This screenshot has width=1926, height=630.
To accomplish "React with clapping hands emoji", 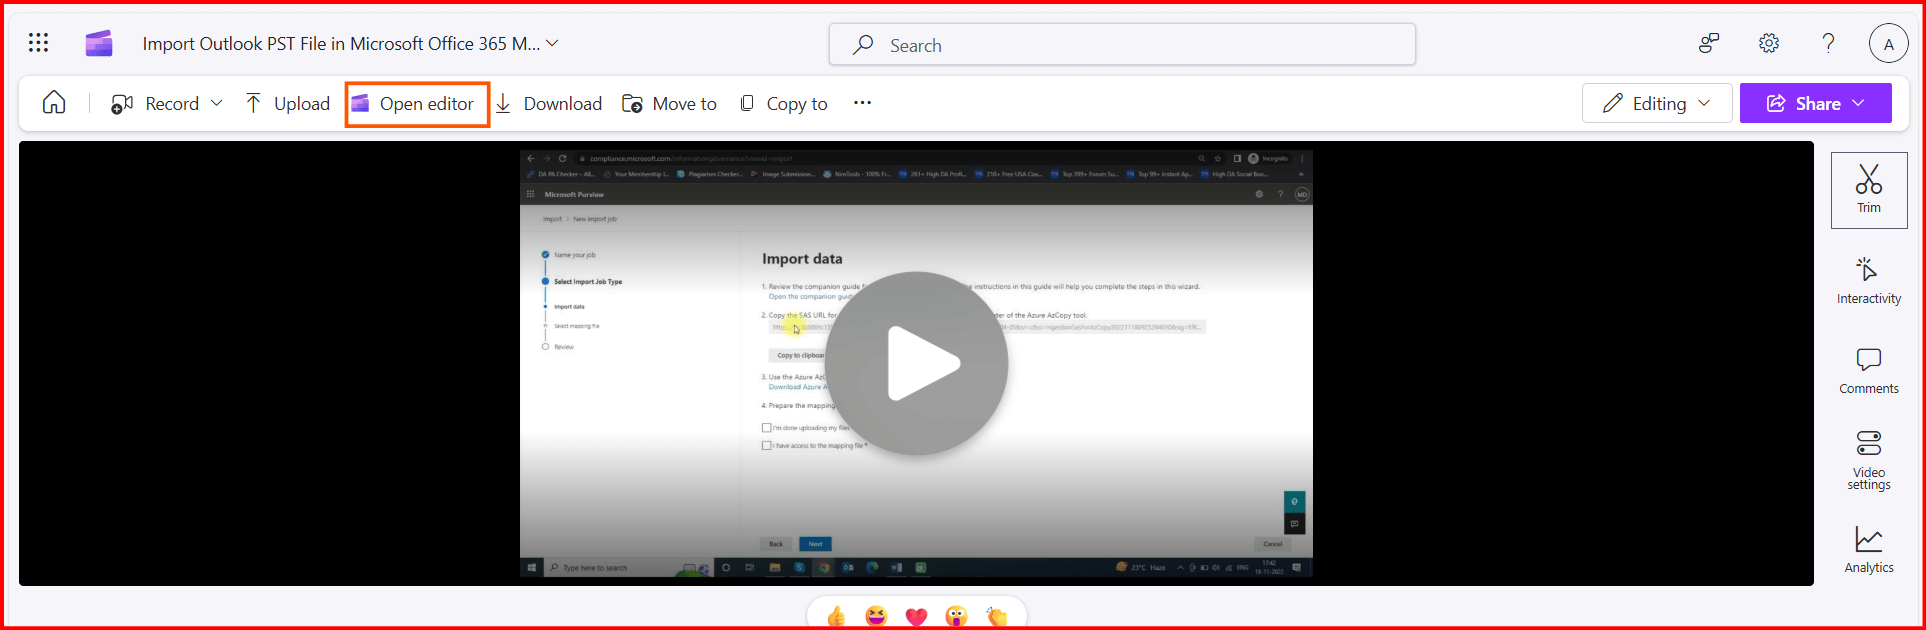I will 997,617.
